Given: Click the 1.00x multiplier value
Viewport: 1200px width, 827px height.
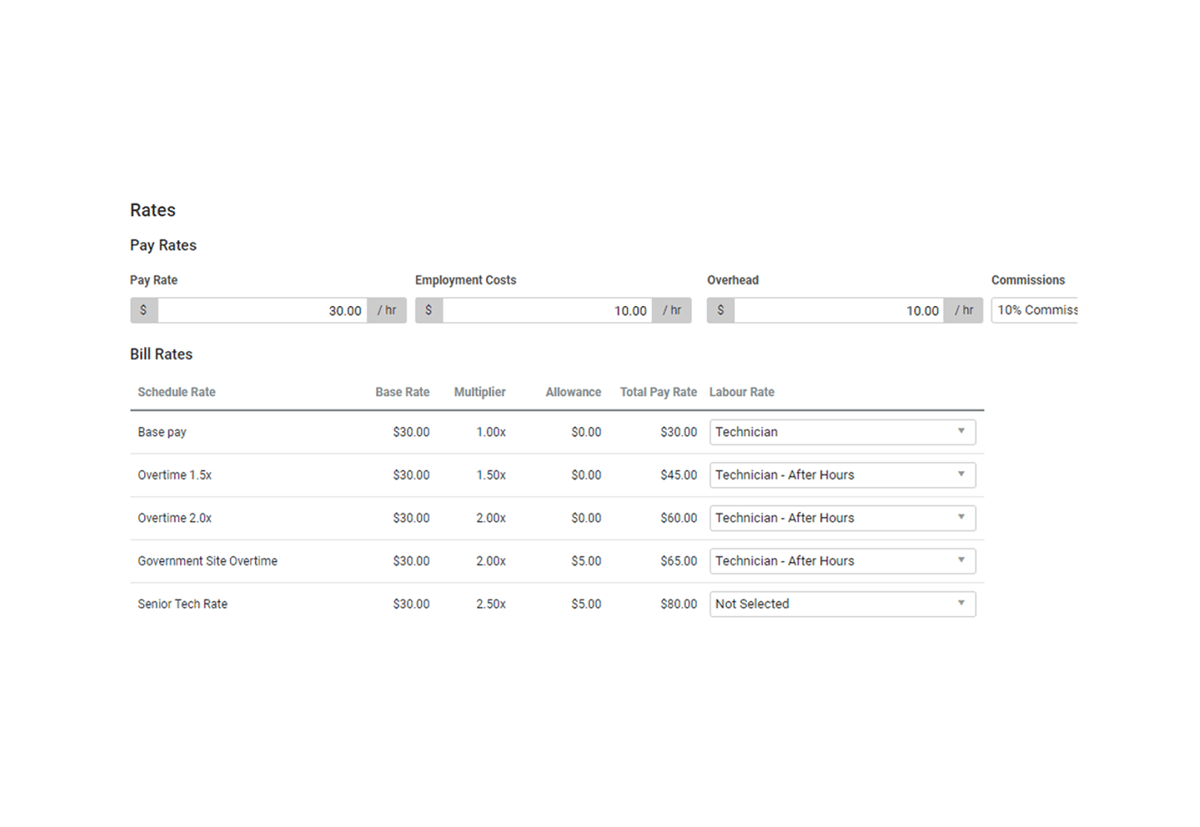Looking at the screenshot, I should 490,432.
